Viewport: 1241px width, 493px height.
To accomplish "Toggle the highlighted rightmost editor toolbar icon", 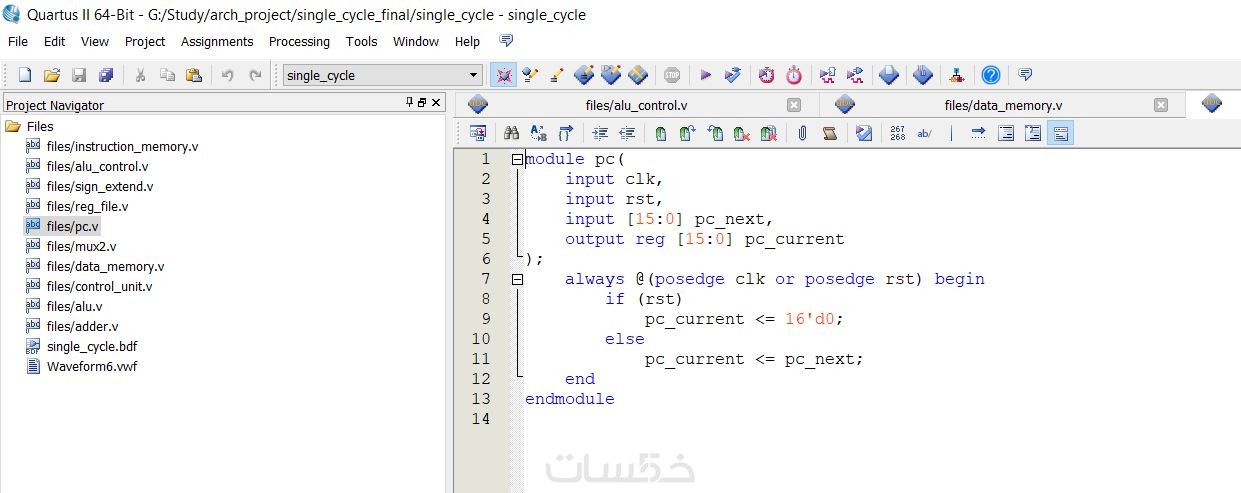I will (x=1061, y=133).
